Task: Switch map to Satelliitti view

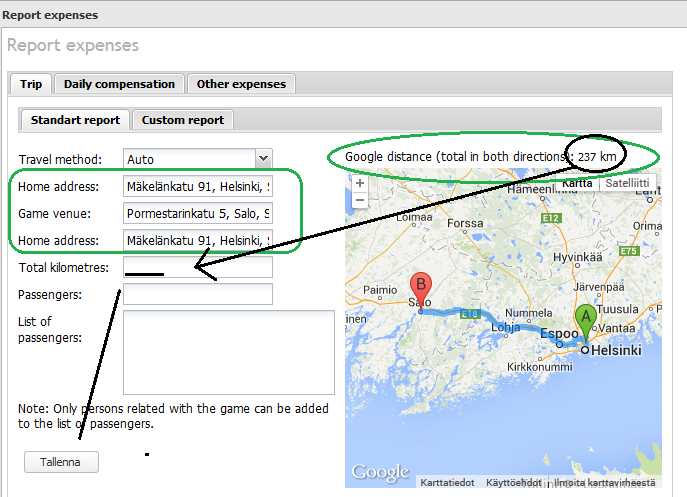Action: click(627, 183)
